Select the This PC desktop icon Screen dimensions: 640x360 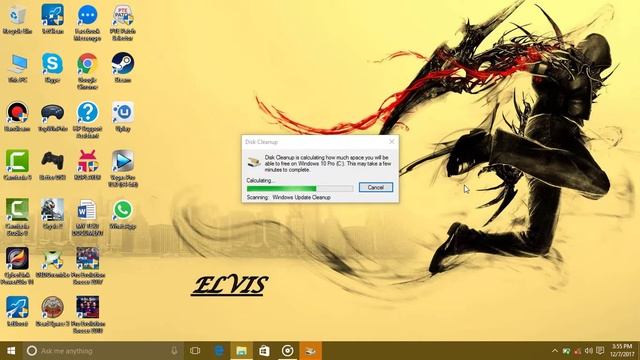click(x=17, y=69)
